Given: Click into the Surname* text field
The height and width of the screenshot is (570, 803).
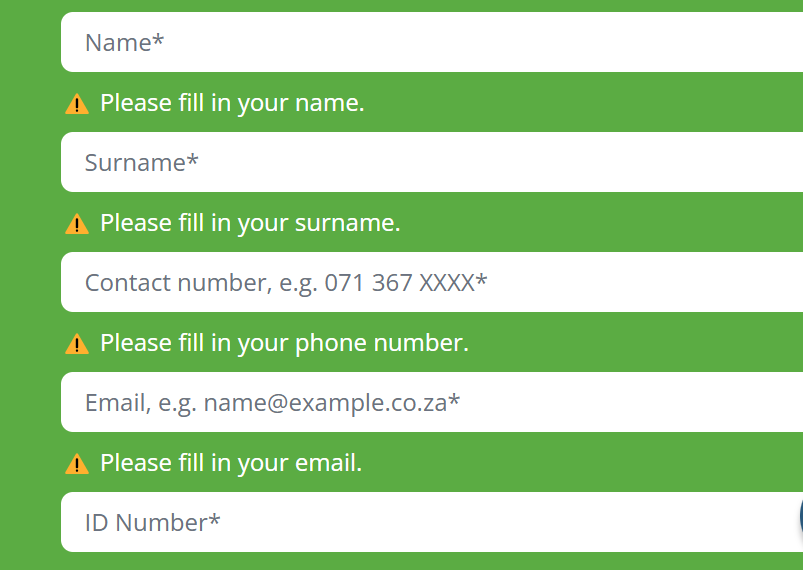Looking at the screenshot, I should (x=432, y=162).
